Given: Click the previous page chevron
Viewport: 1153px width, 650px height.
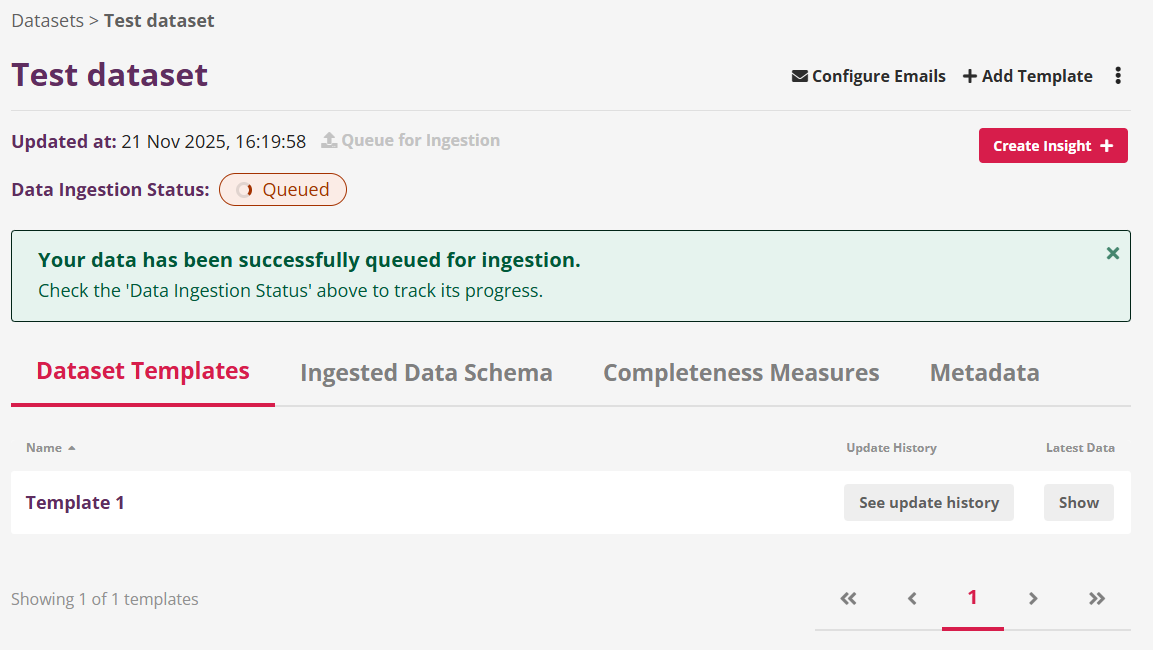Looking at the screenshot, I should (x=912, y=598).
